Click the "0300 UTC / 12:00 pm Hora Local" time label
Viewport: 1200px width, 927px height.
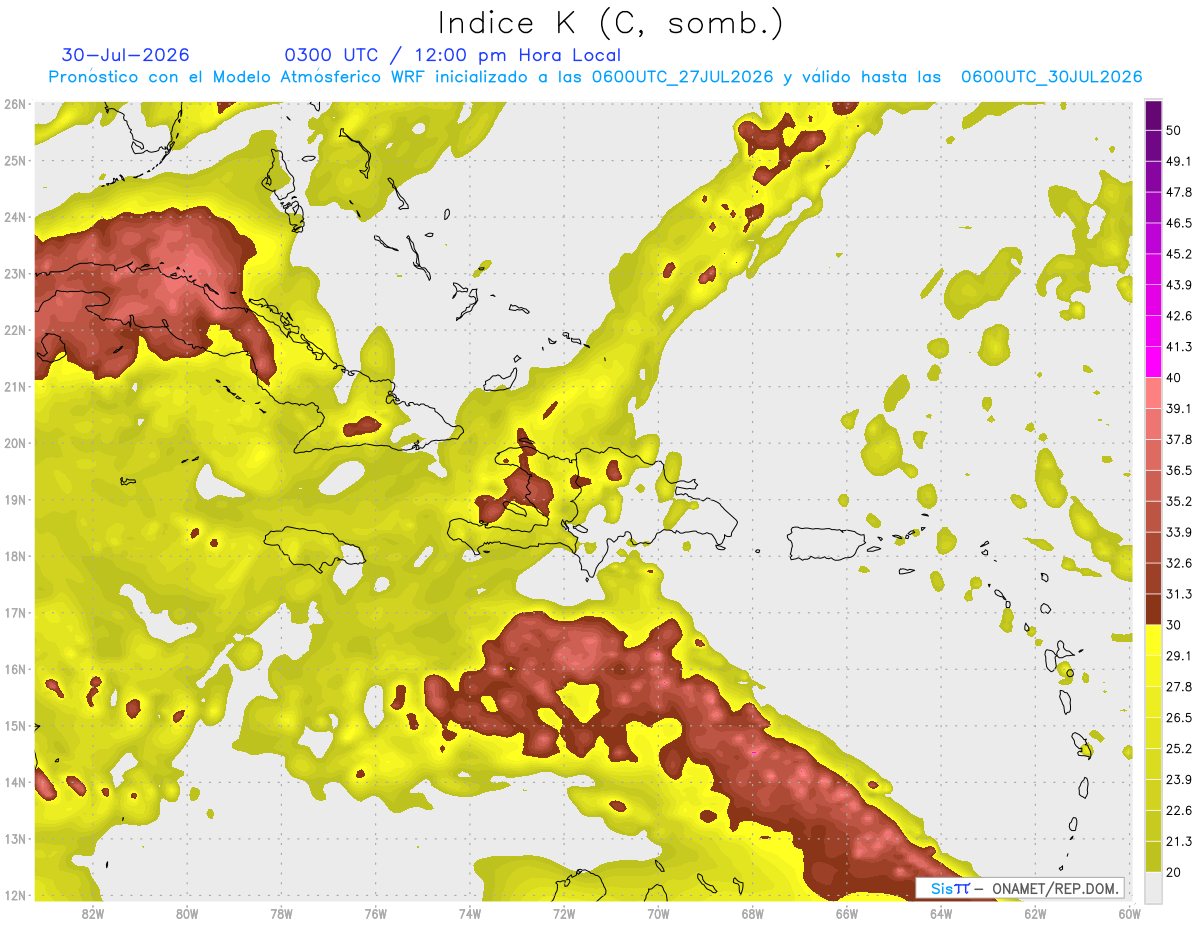453,55
